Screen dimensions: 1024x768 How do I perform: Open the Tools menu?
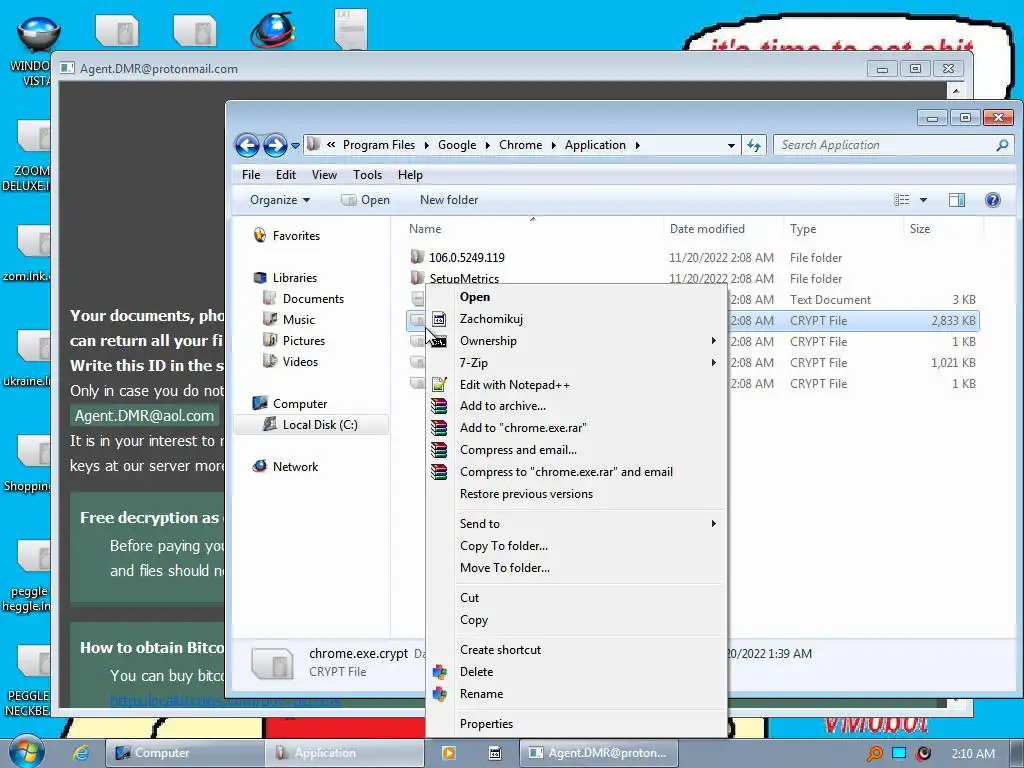[367, 175]
